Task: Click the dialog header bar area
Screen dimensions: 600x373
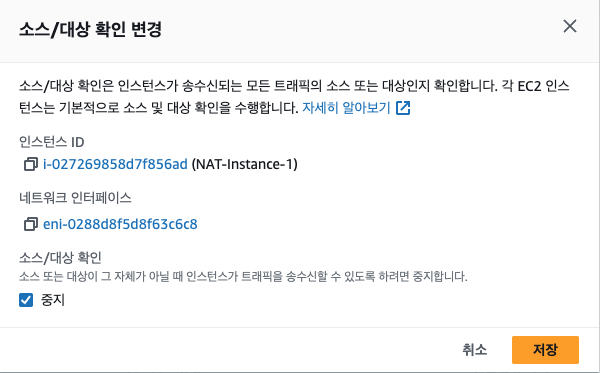Action: [x=299, y=31]
